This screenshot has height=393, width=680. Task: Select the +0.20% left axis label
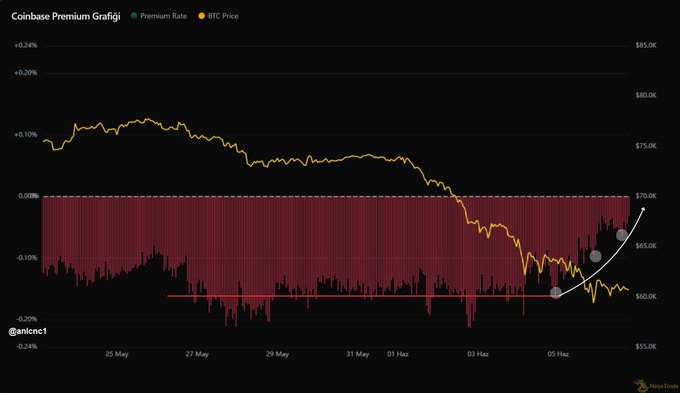(x=26, y=73)
